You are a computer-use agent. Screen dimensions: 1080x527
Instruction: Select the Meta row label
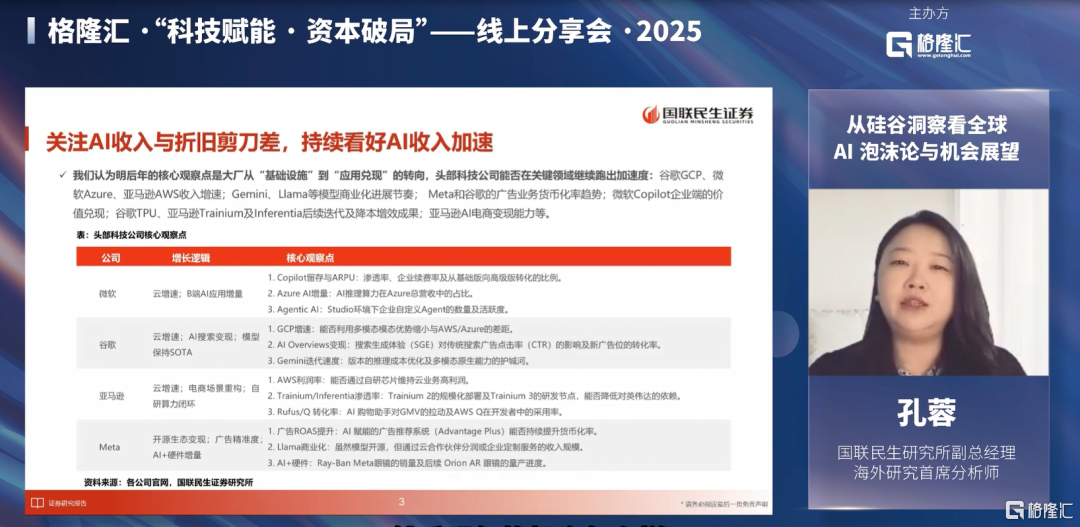pos(109,447)
